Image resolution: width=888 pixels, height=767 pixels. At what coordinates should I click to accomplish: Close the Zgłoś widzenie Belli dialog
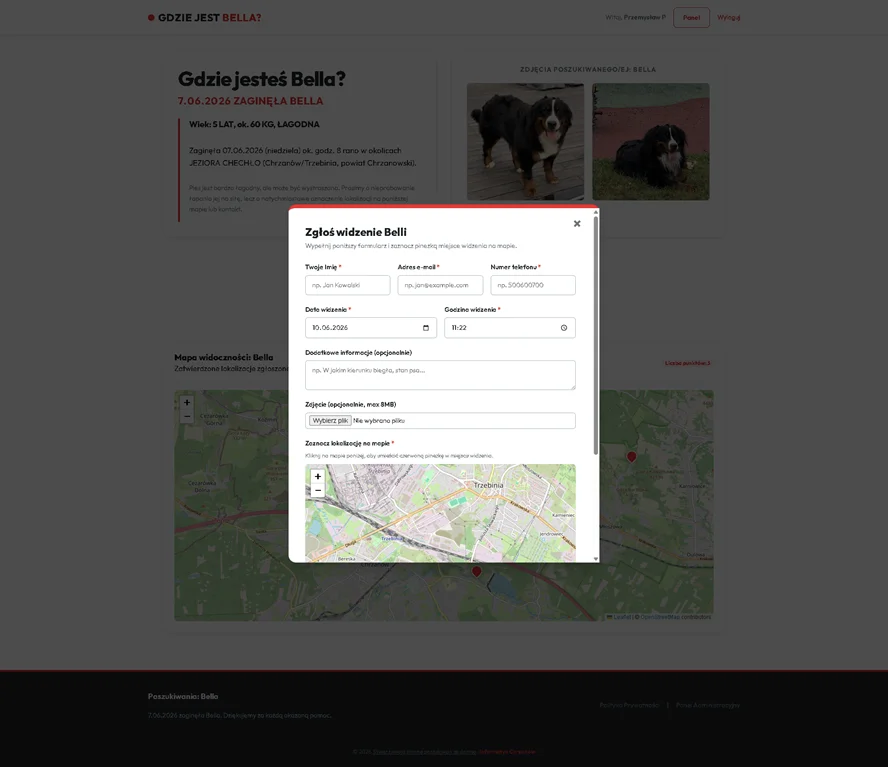point(577,224)
